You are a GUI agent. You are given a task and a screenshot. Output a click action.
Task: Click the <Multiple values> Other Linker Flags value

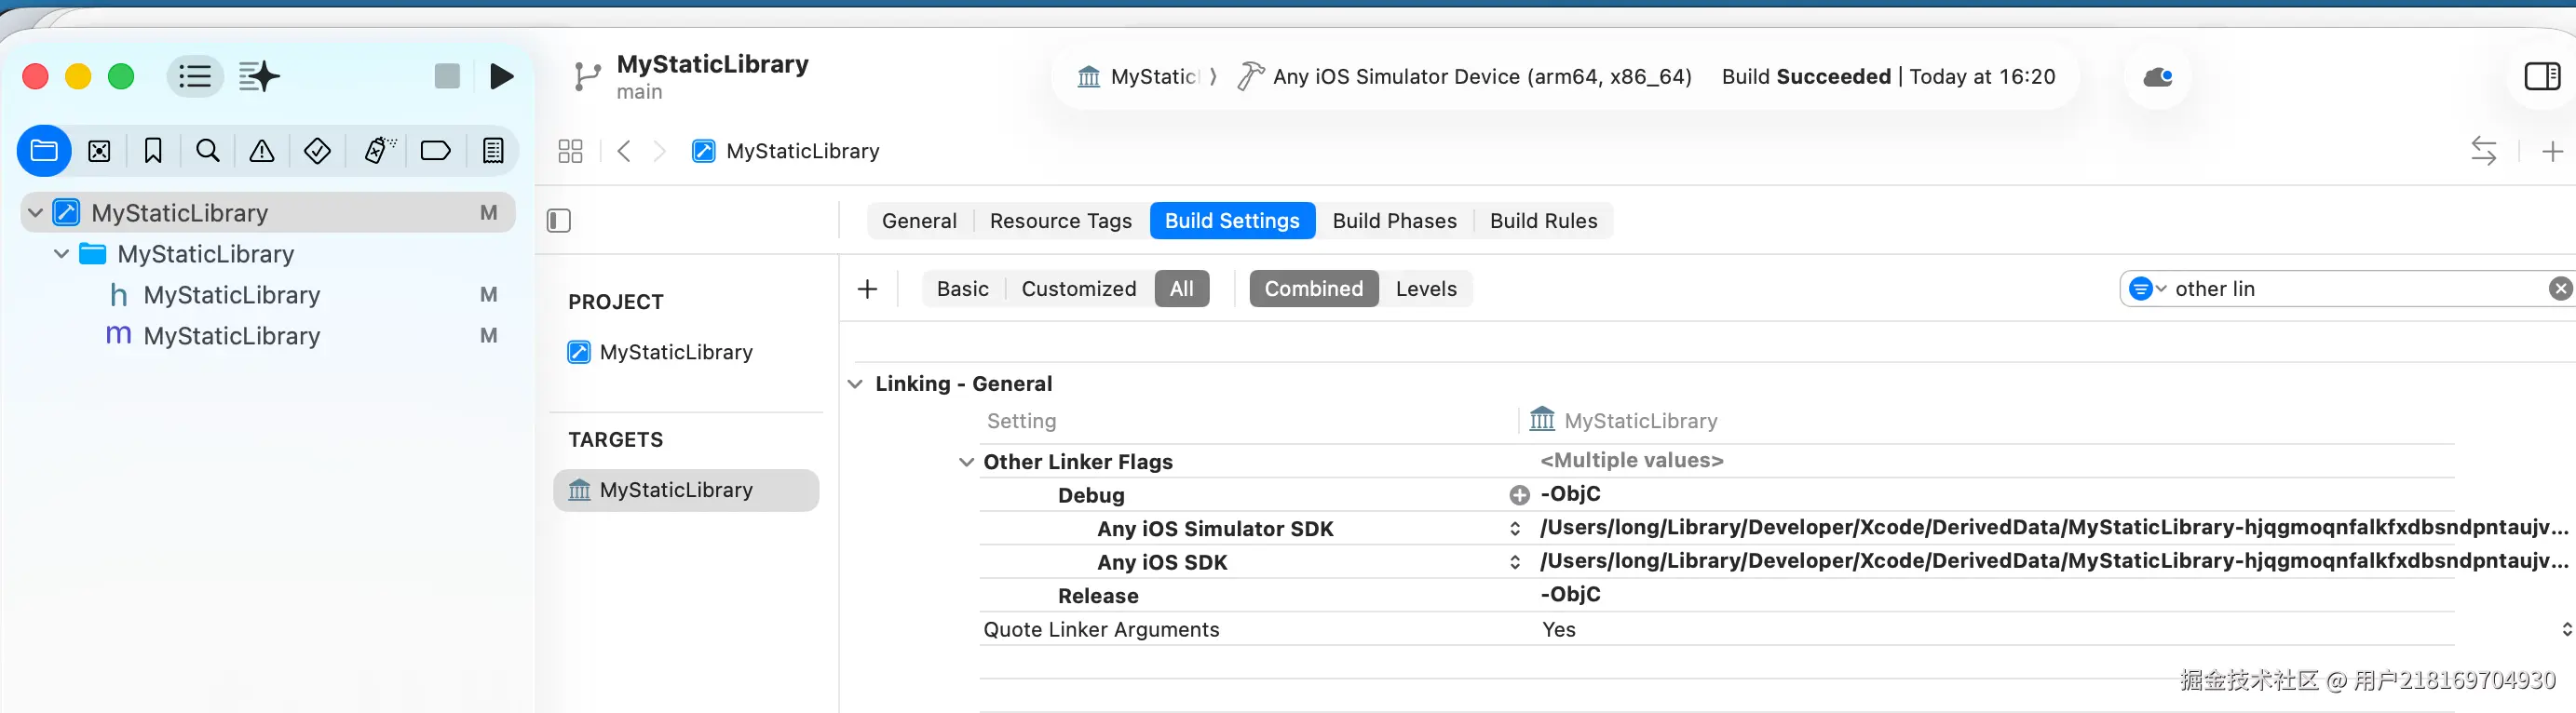(x=1632, y=461)
